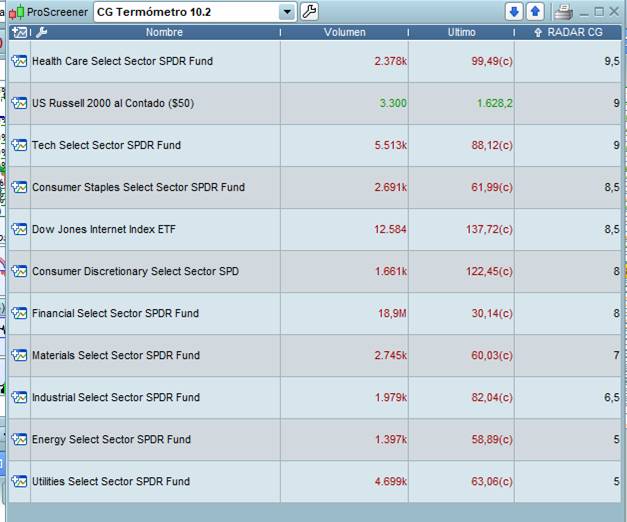Open the CG Termómetro 10.2 screener dropdown

[288, 12]
